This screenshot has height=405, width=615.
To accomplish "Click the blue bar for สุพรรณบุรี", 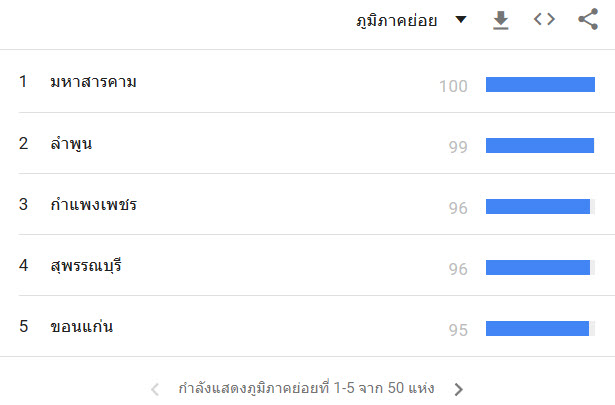I will click(x=538, y=268).
